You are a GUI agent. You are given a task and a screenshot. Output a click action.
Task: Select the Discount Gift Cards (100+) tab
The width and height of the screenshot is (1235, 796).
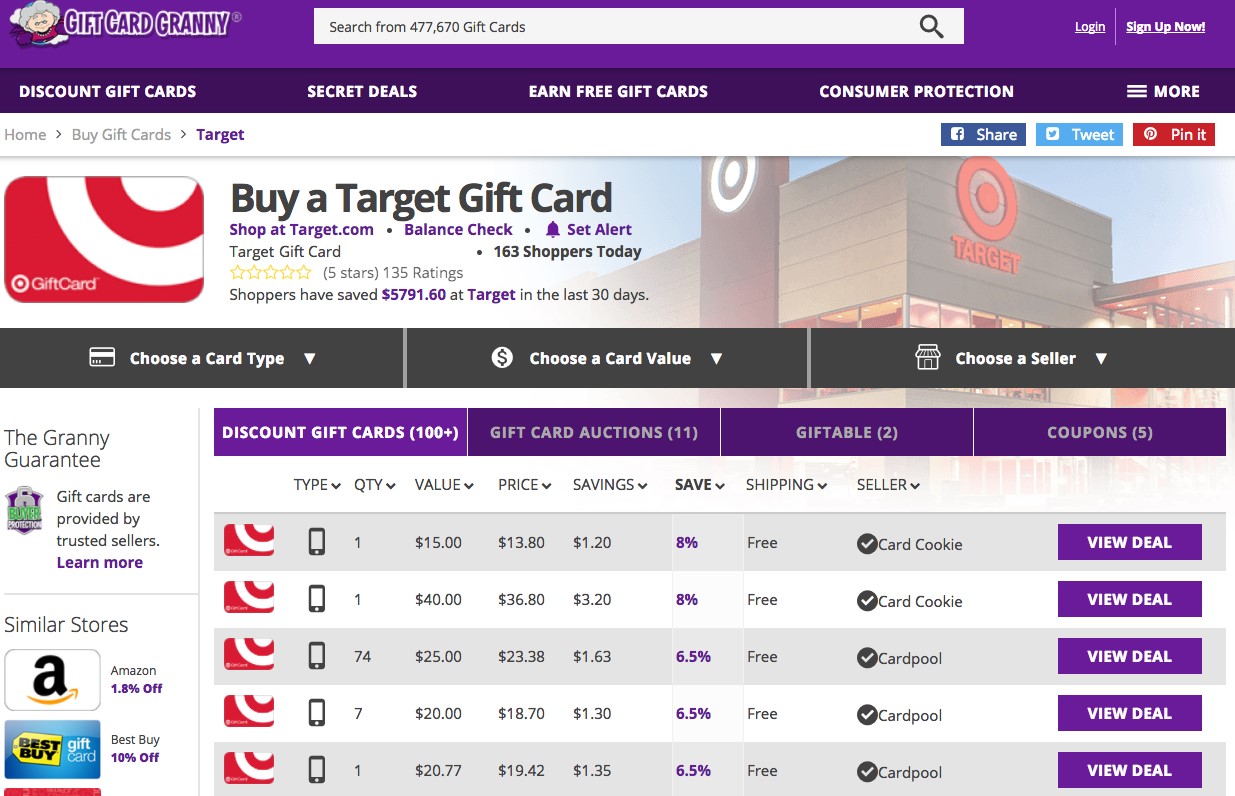(x=340, y=432)
